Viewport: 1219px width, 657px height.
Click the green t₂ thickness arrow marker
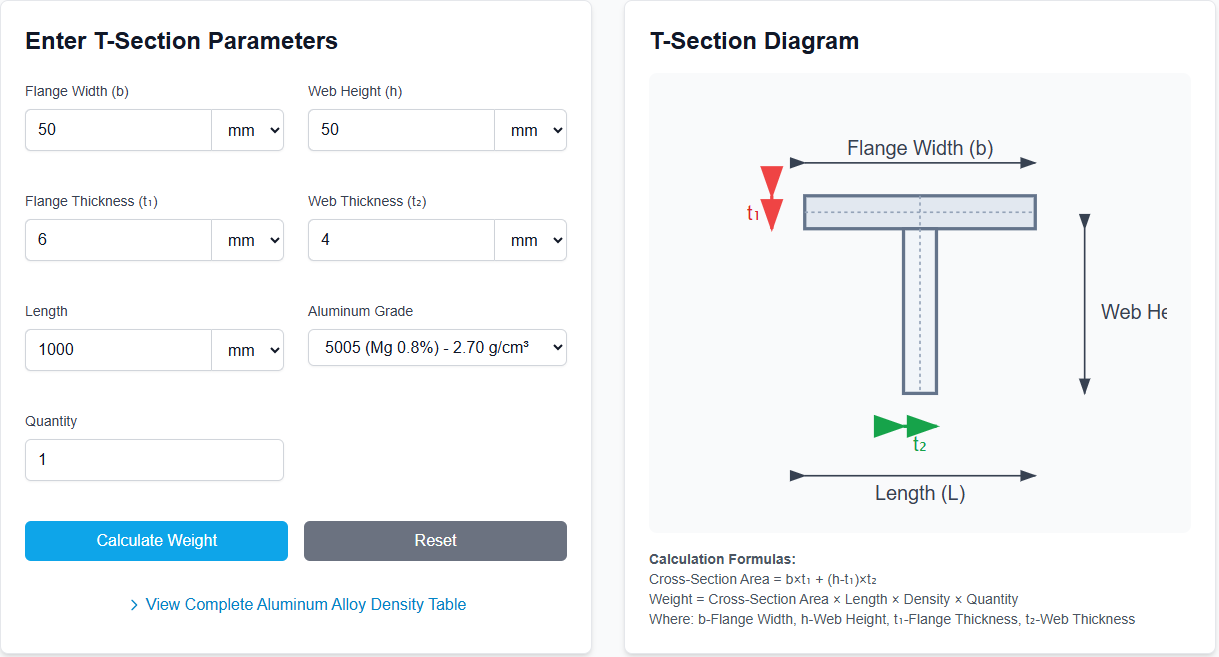(906, 427)
